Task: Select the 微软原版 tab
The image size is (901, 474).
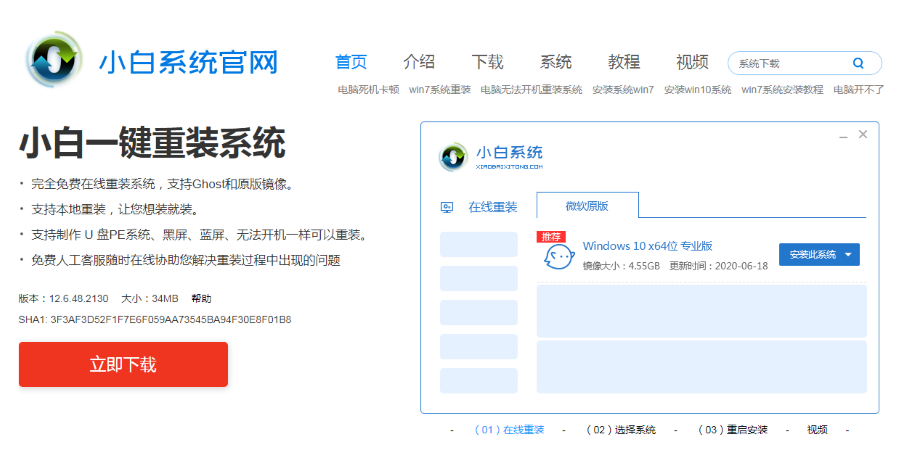Action: tap(587, 206)
